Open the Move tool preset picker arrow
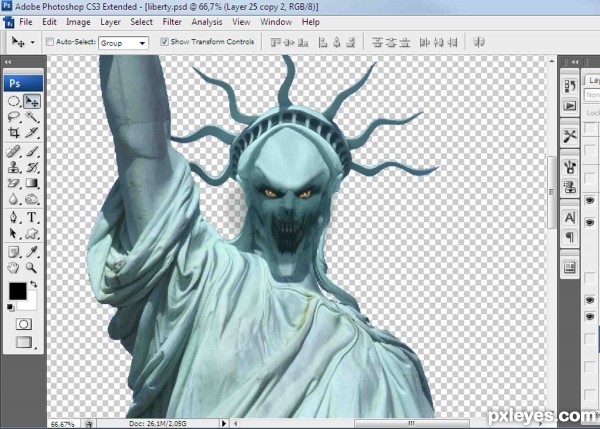This screenshot has width=600, height=429. (33, 42)
